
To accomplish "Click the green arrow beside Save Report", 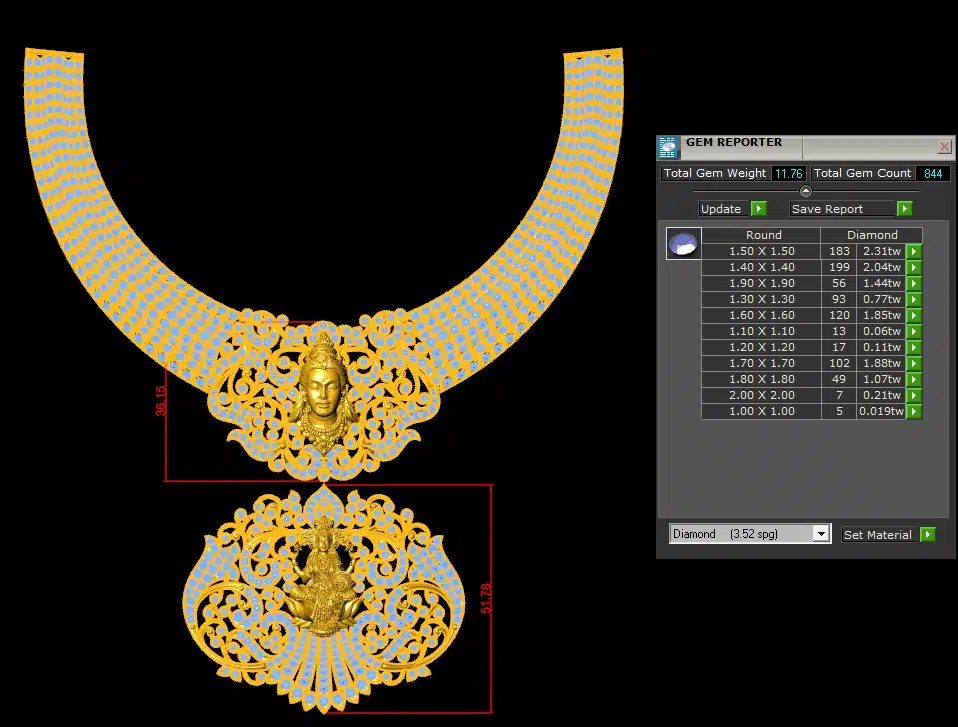I will [x=904, y=209].
